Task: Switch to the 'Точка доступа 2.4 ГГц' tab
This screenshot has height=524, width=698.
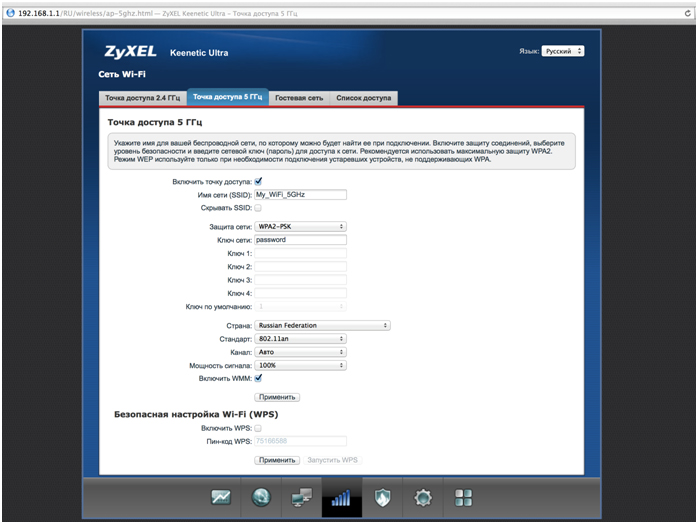Action: [x=143, y=98]
